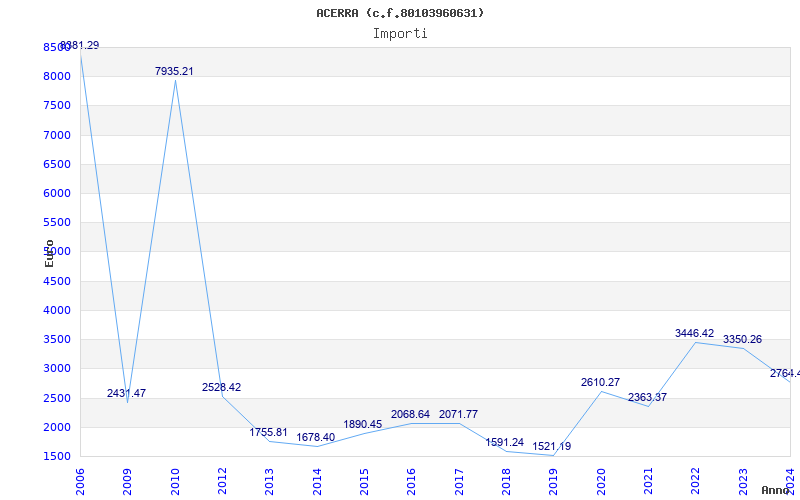Click the 5500 y-axis tick label

pyautogui.click(x=57, y=222)
